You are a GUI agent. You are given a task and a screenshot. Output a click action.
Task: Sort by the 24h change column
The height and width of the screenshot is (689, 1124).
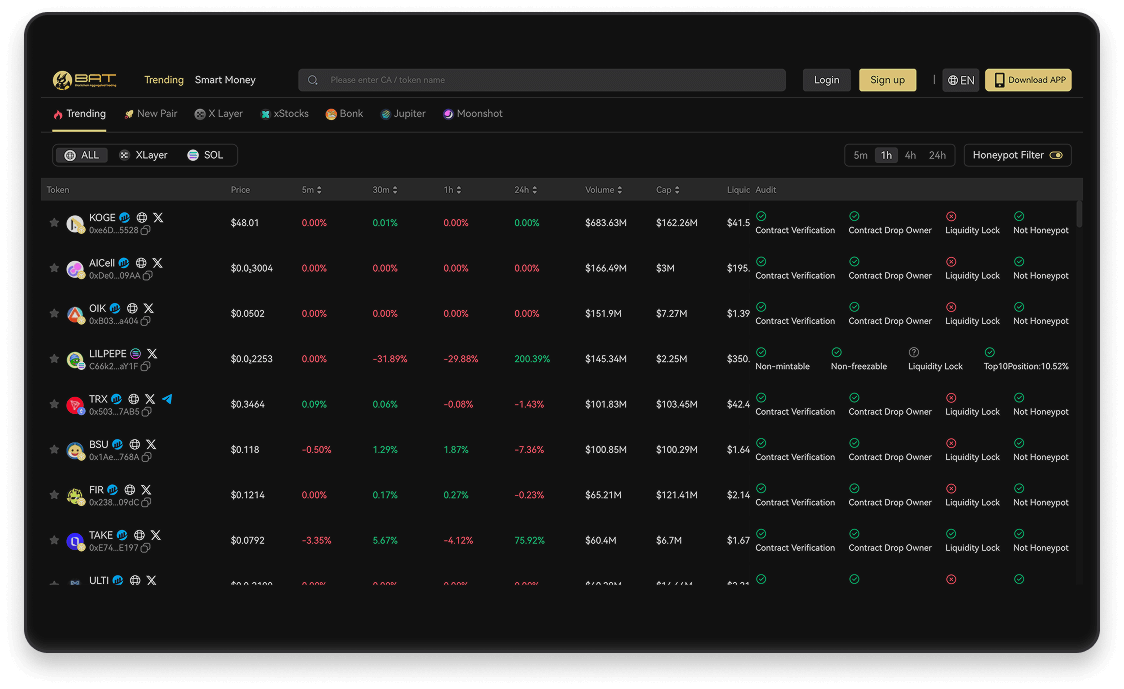pyautogui.click(x=525, y=190)
